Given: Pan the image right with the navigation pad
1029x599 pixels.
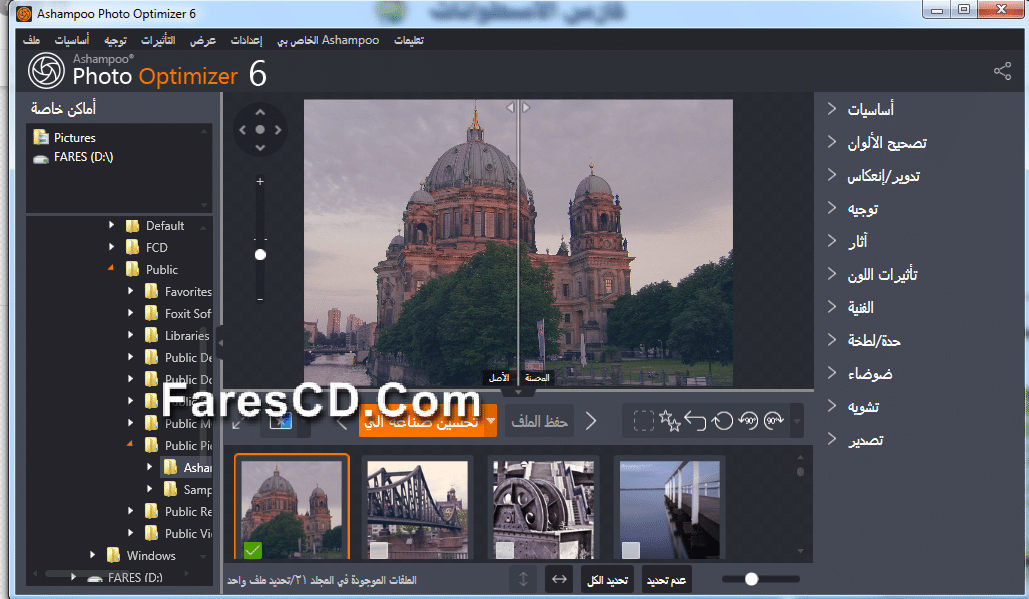Looking at the screenshot, I should tap(278, 130).
